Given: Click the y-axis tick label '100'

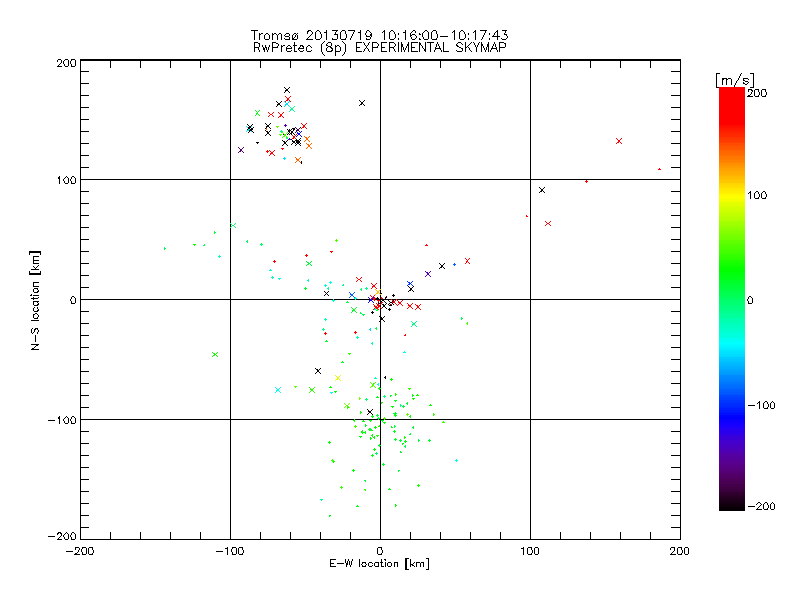Looking at the screenshot, I should 66,180.
